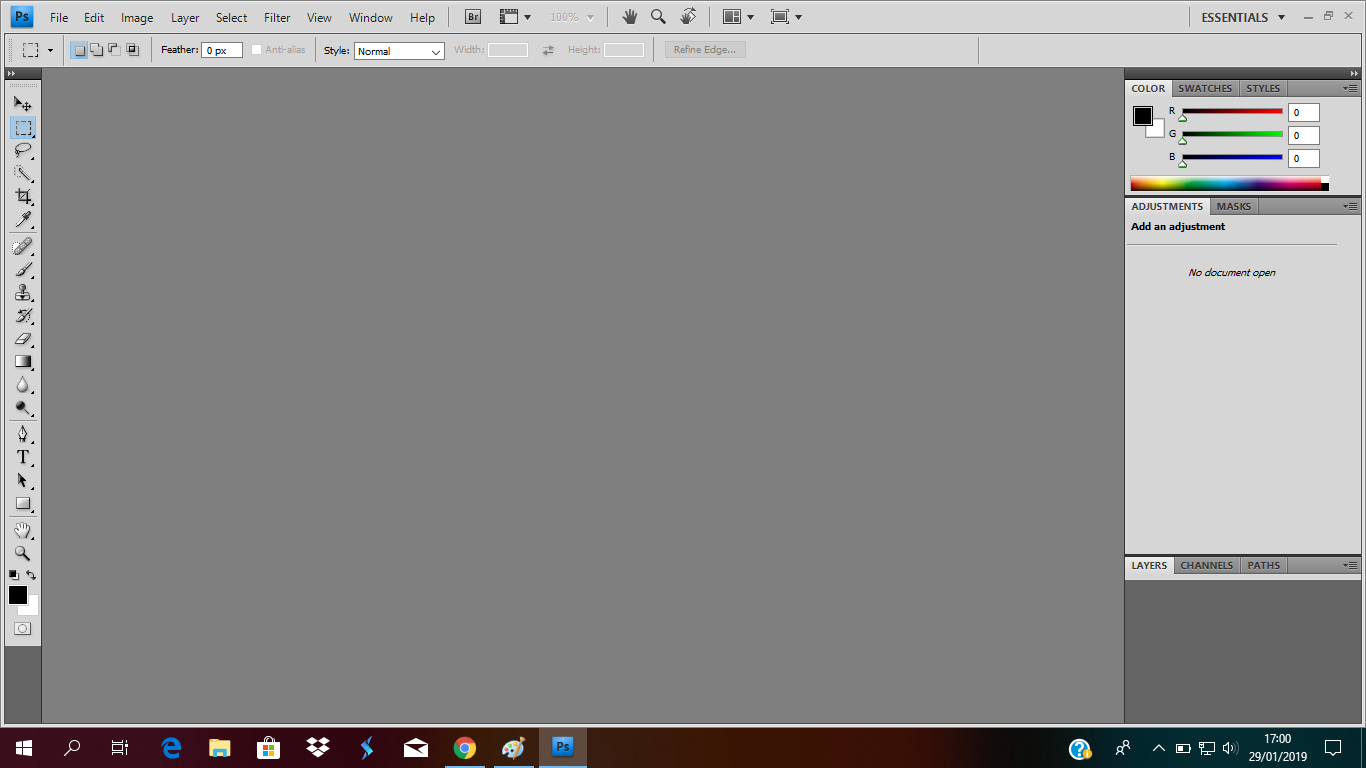Select the Gradient tool

(23, 362)
